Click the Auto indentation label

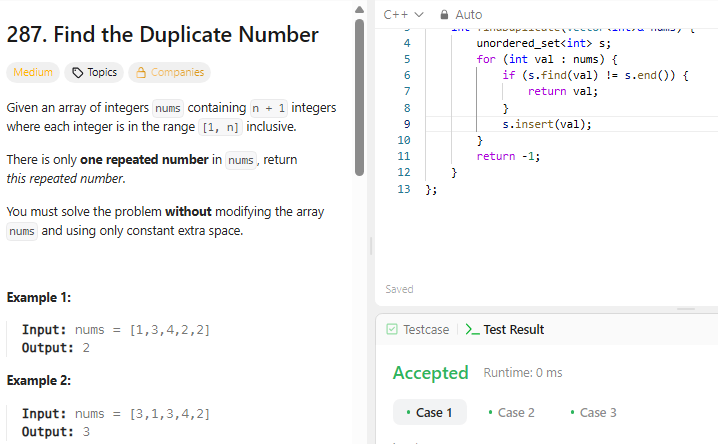pyautogui.click(x=468, y=15)
